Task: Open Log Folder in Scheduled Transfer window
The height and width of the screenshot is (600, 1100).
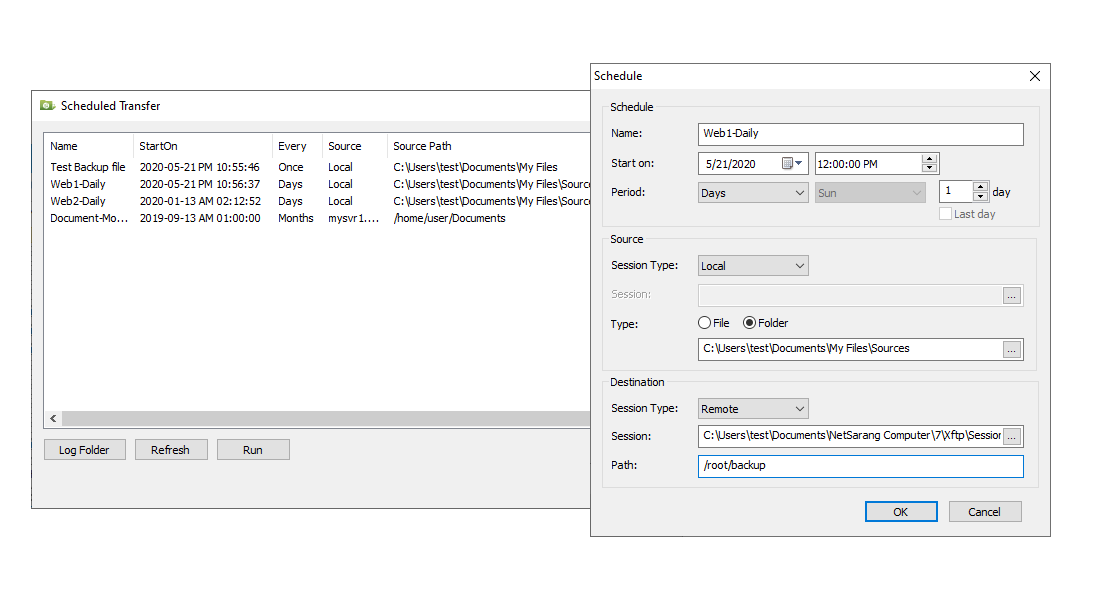Action: [85, 450]
